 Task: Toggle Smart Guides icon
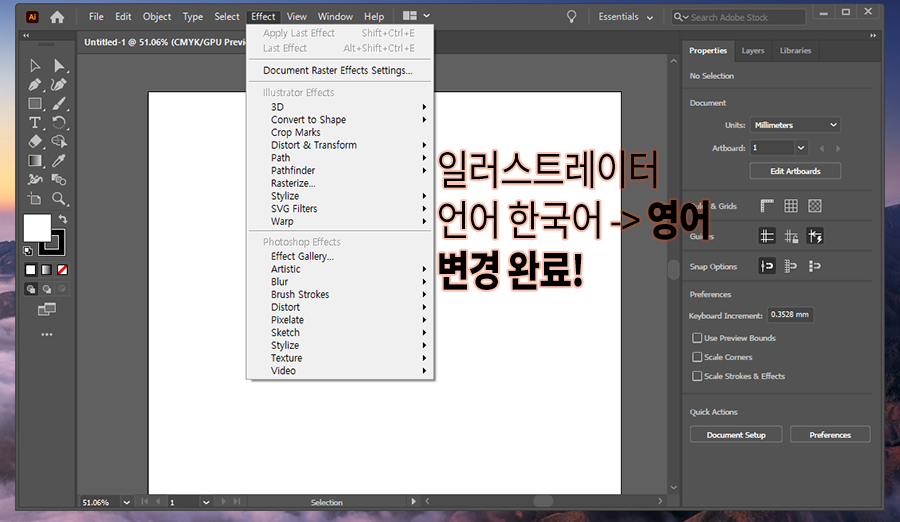coord(814,236)
